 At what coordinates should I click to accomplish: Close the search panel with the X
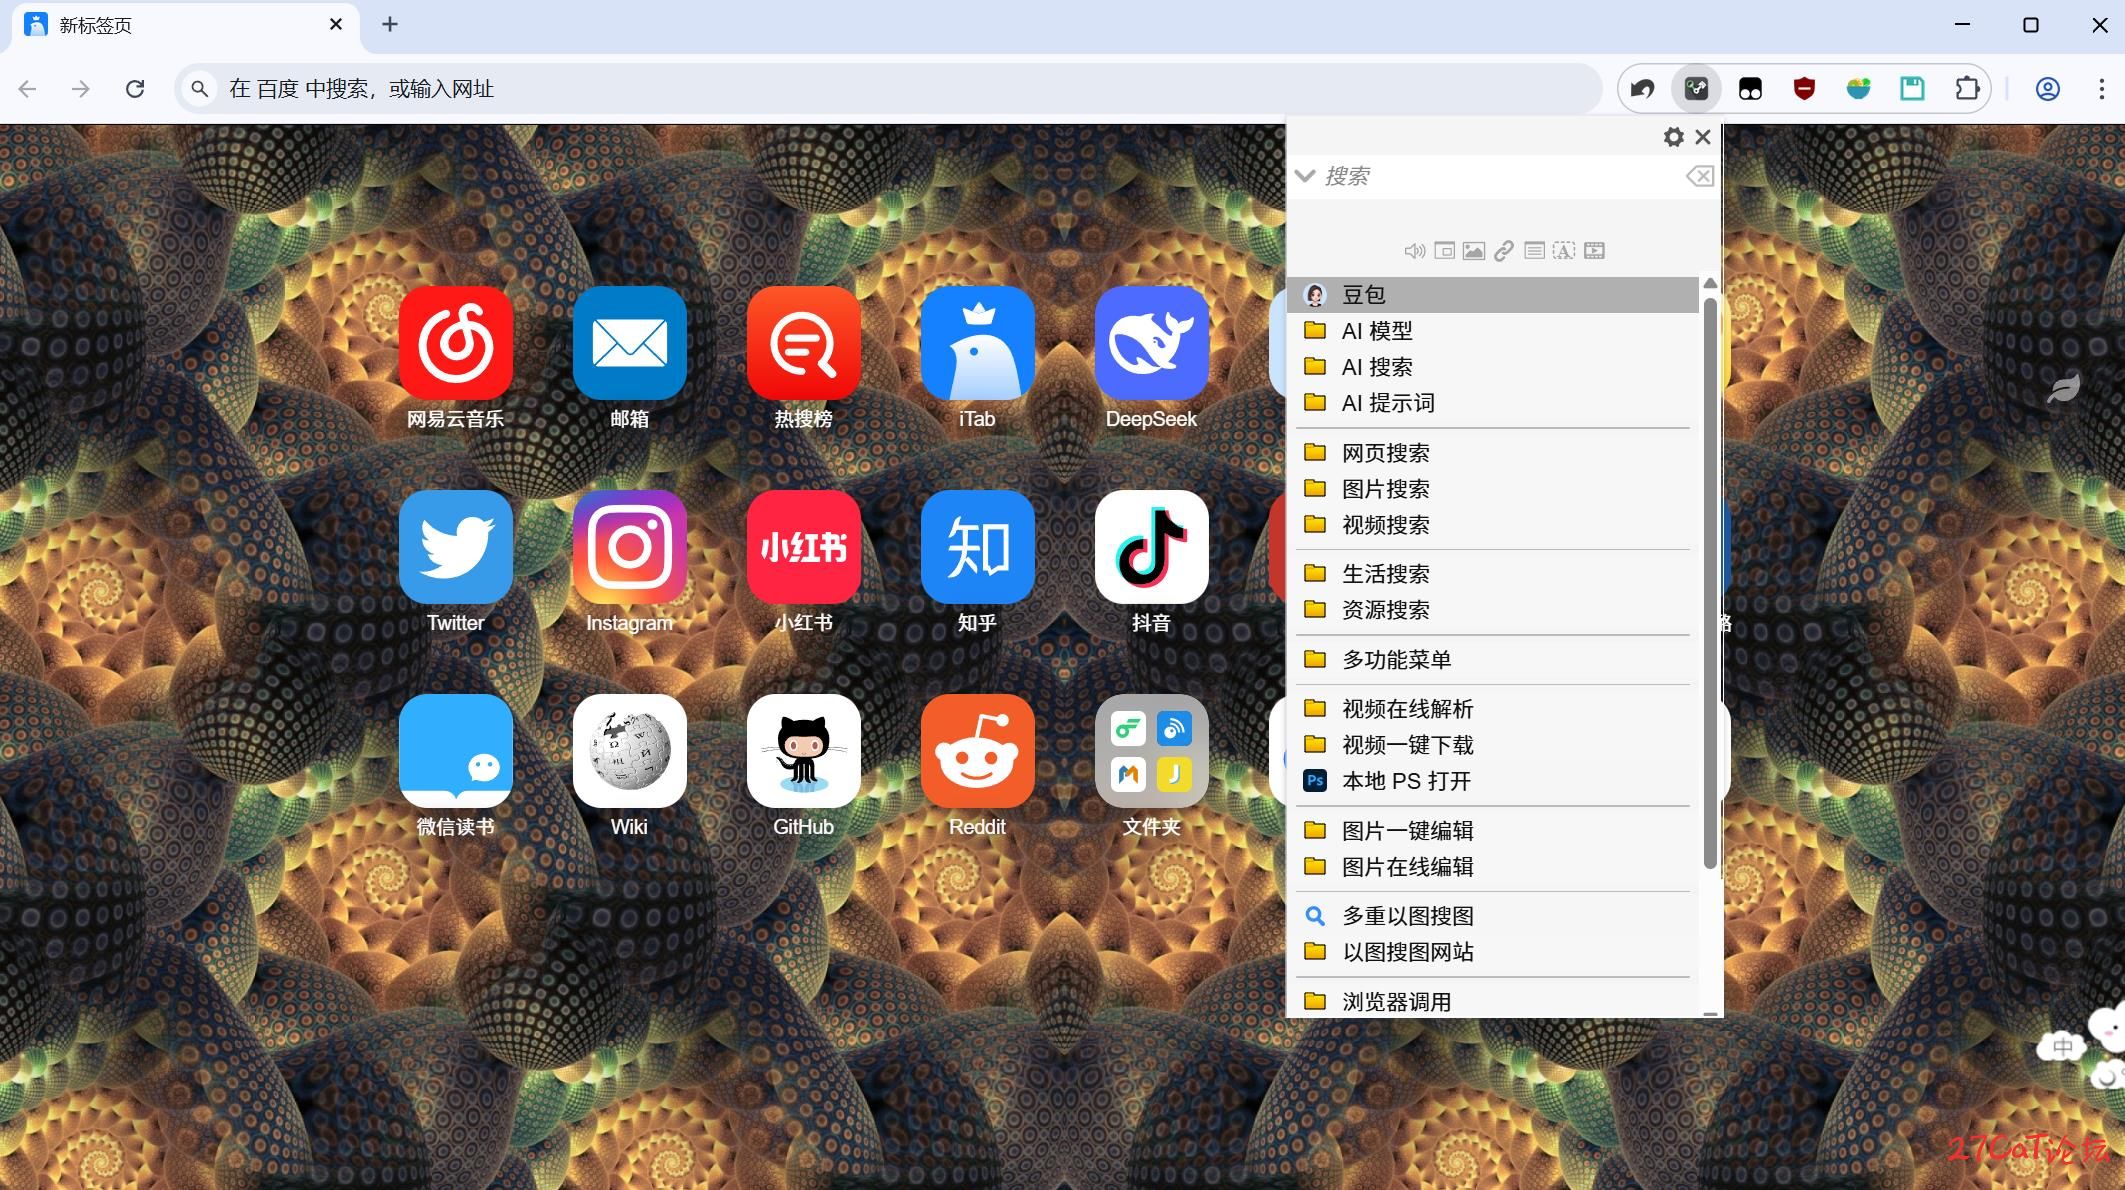[1703, 137]
